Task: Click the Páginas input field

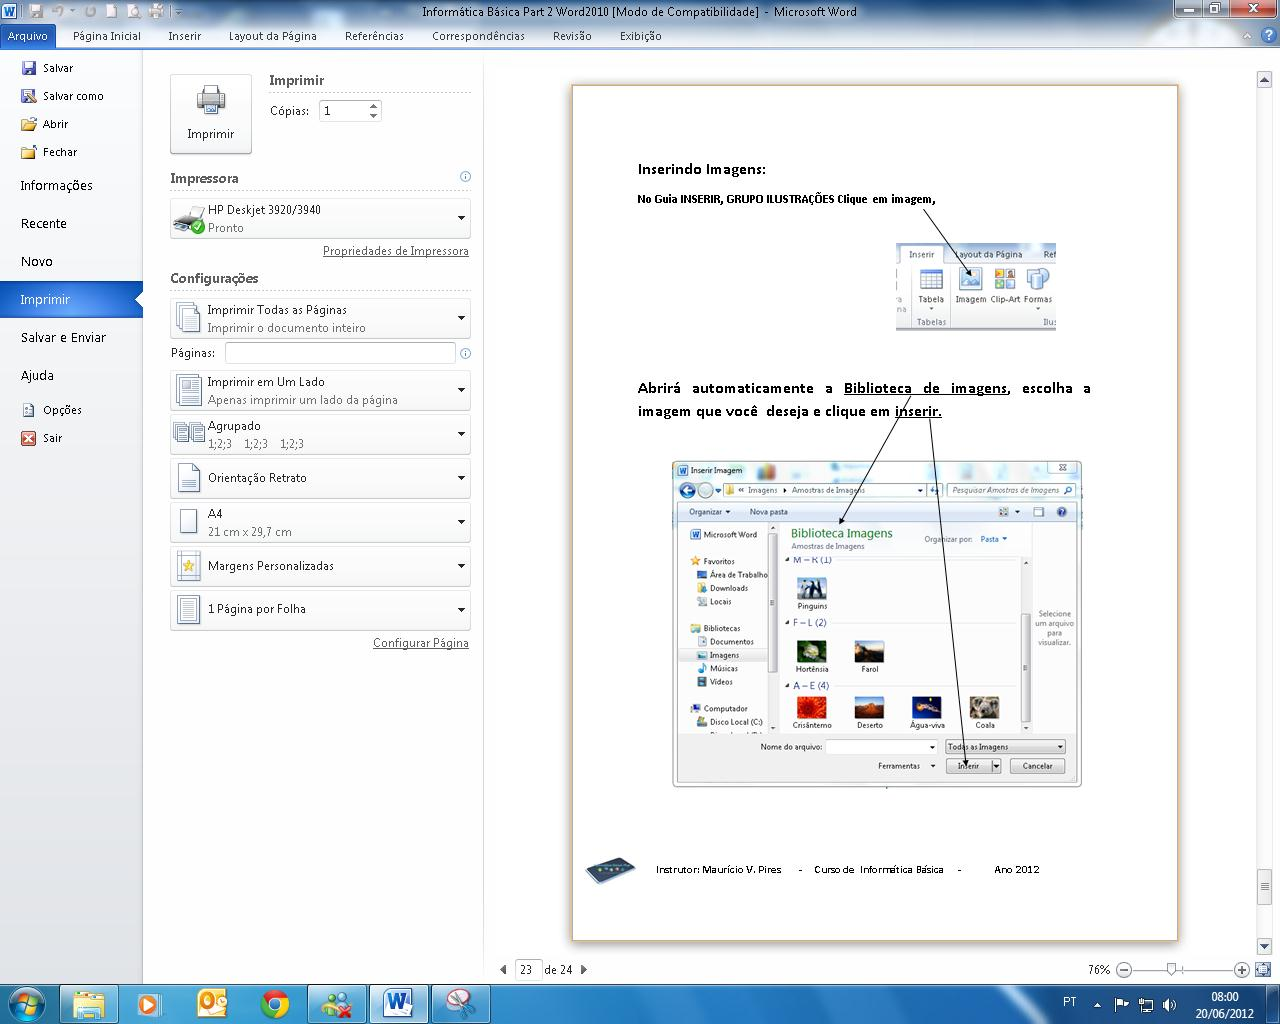Action: [x=340, y=353]
